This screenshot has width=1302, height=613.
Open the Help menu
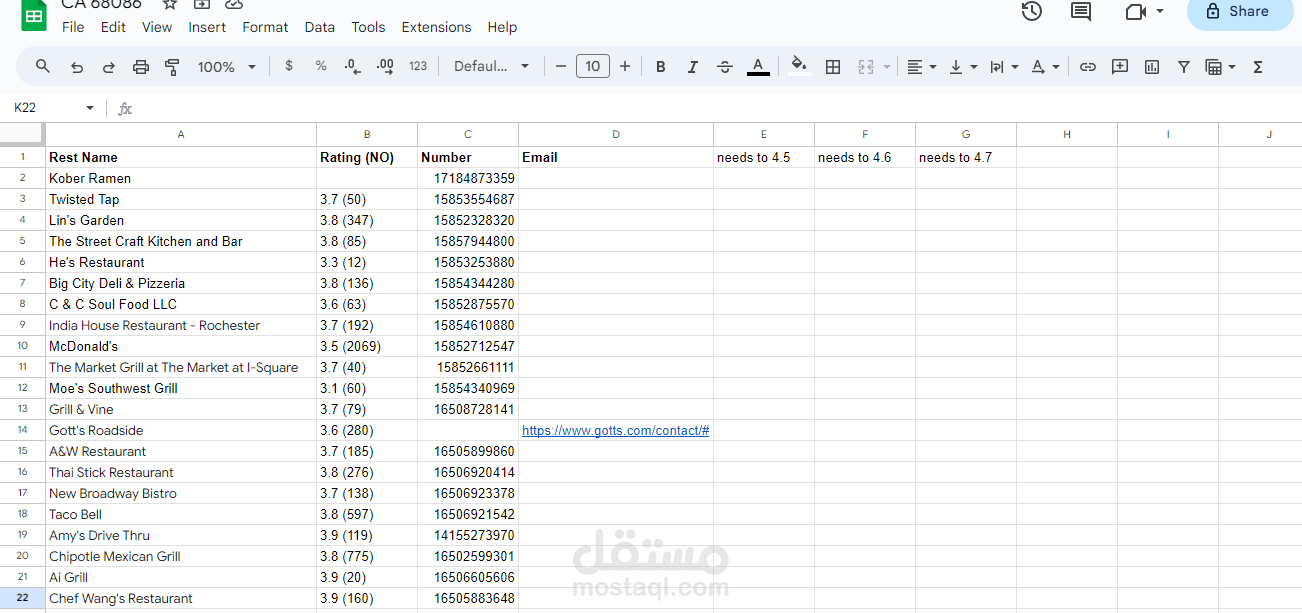tap(503, 27)
